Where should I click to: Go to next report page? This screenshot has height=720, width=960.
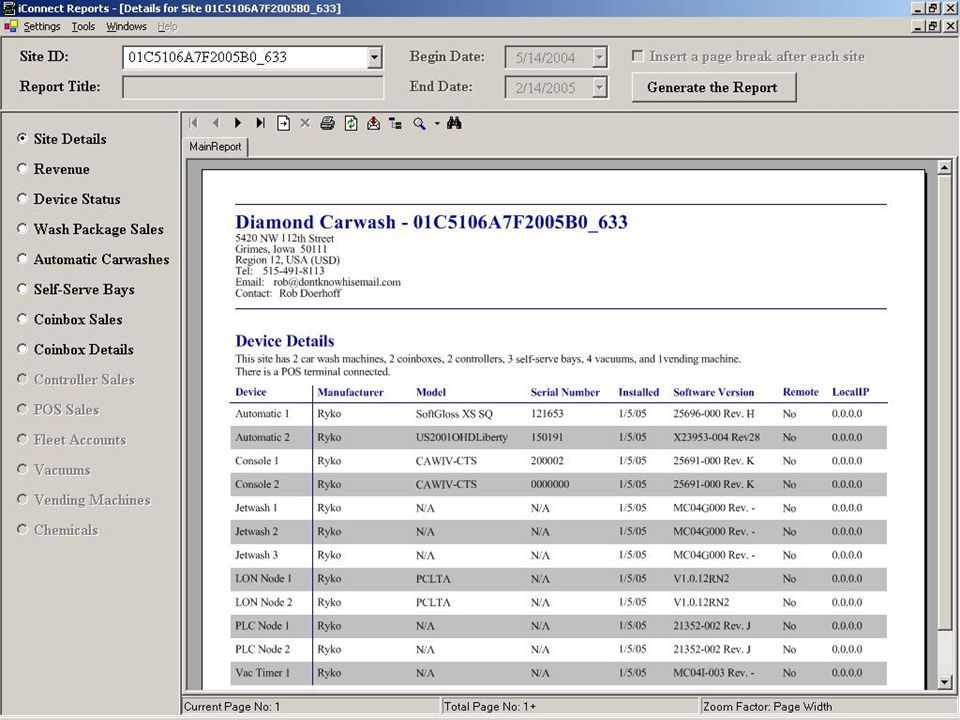[x=238, y=123]
